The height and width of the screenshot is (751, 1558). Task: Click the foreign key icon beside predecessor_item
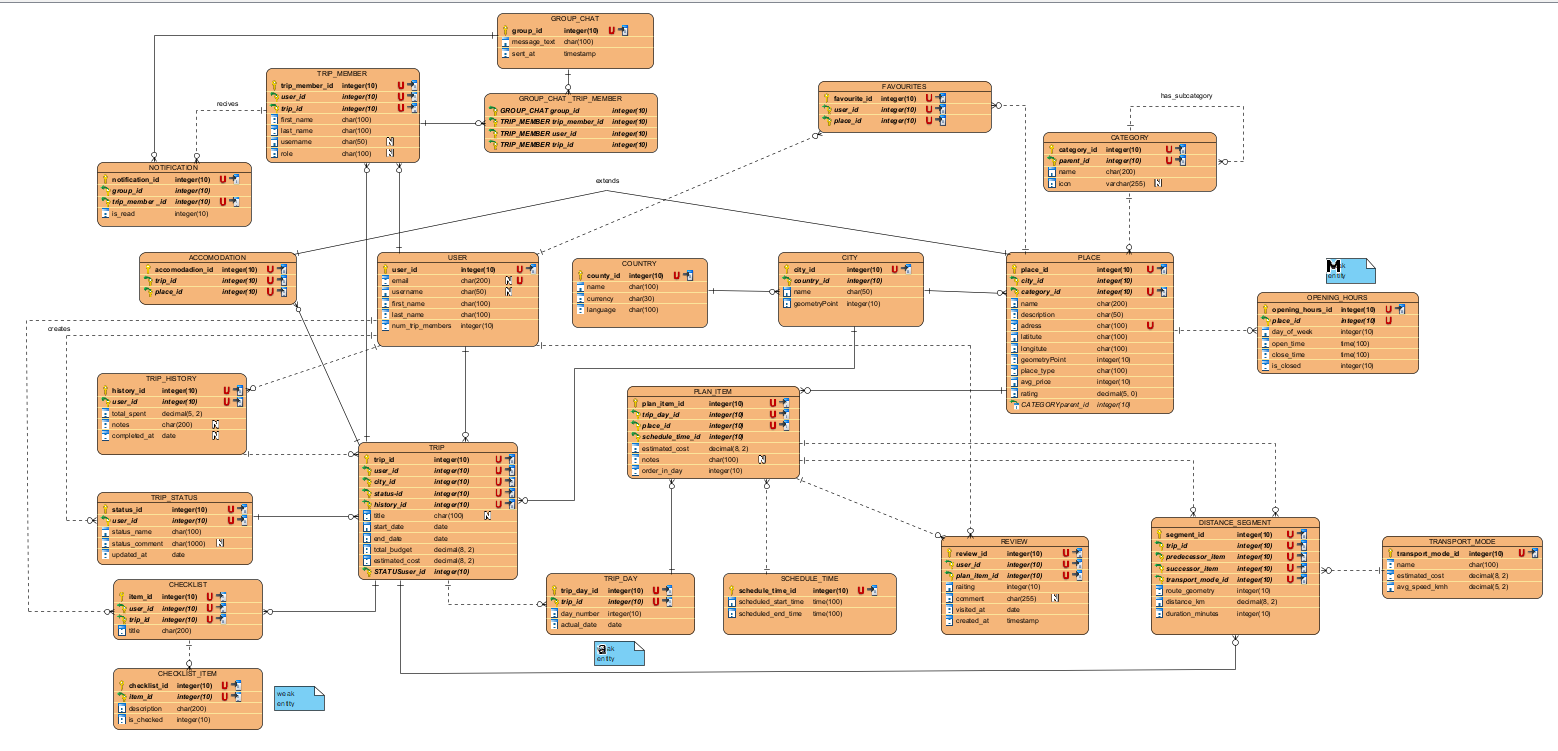[x=1160, y=557]
